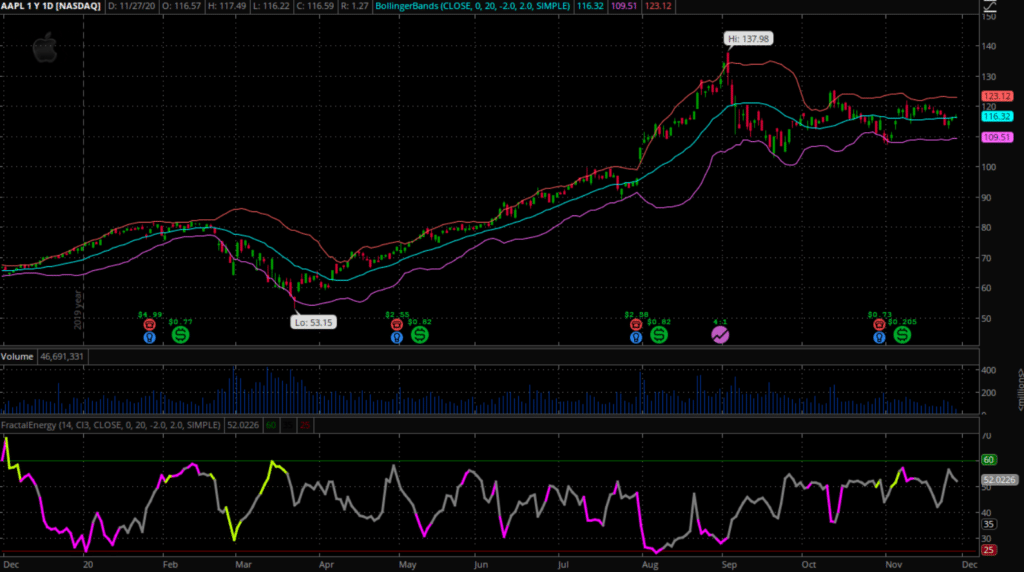Click the cyan 116.32 midline price tag
The image size is (1024, 572).
point(997,116)
